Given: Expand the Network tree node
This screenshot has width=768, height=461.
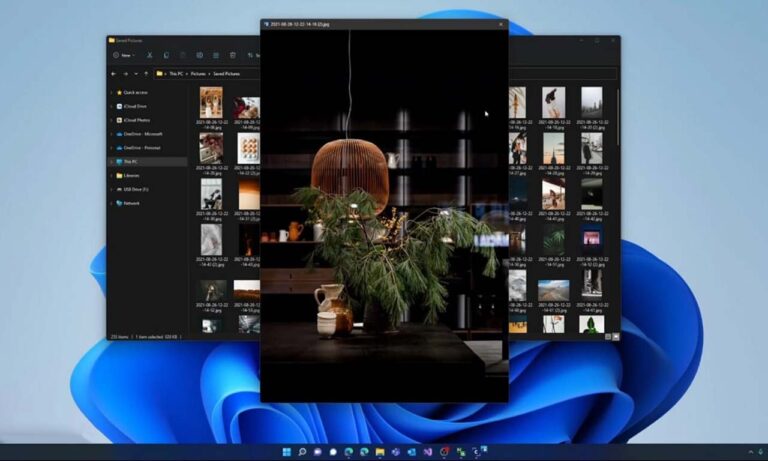Looking at the screenshot, I should pos(112,203).
